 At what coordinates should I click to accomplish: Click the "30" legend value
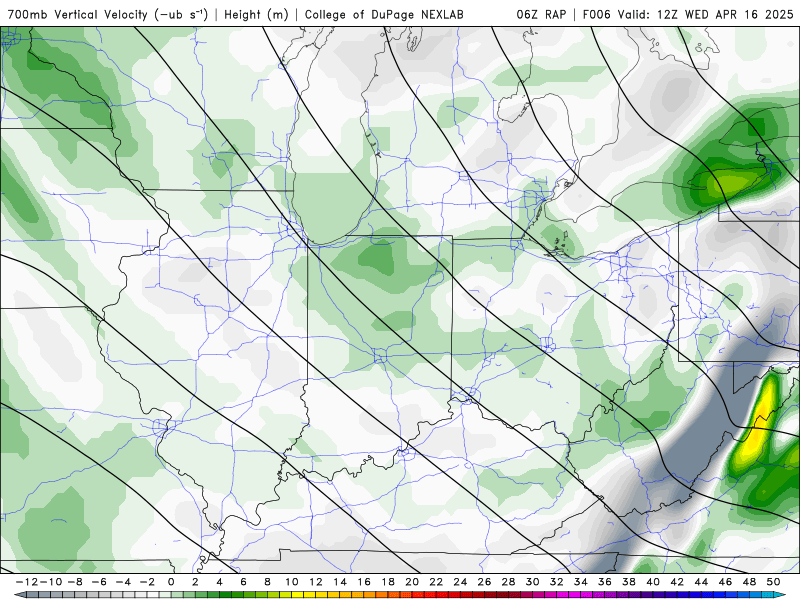click(x=533, y=582)
